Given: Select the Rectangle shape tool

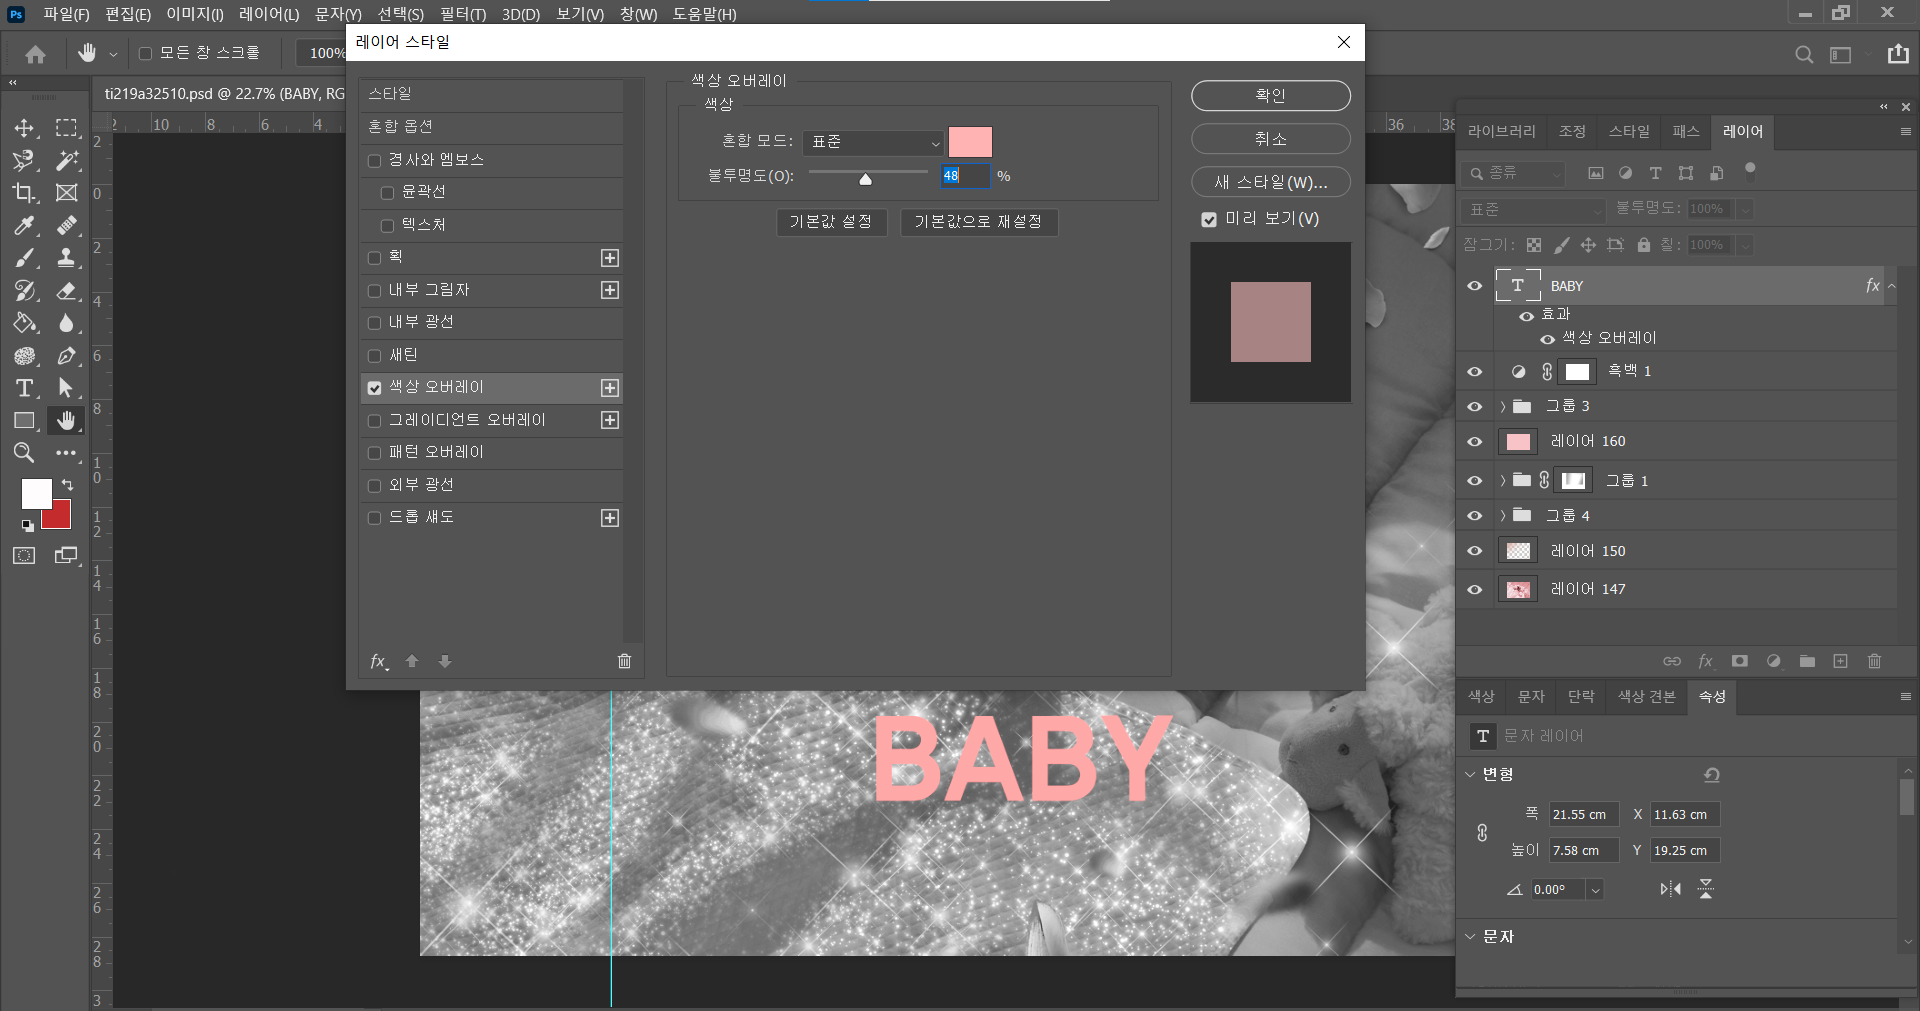Looking at the screenshot, I should [x=24, y=421].
